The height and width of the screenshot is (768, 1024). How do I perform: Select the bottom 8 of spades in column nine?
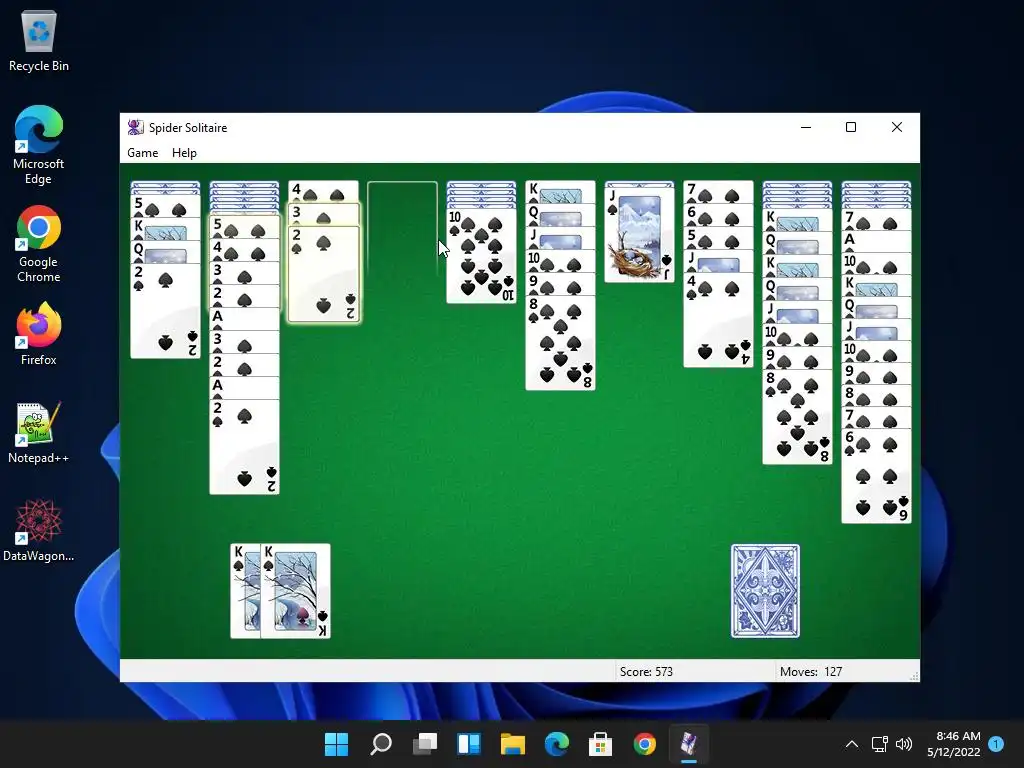[797, 417]
